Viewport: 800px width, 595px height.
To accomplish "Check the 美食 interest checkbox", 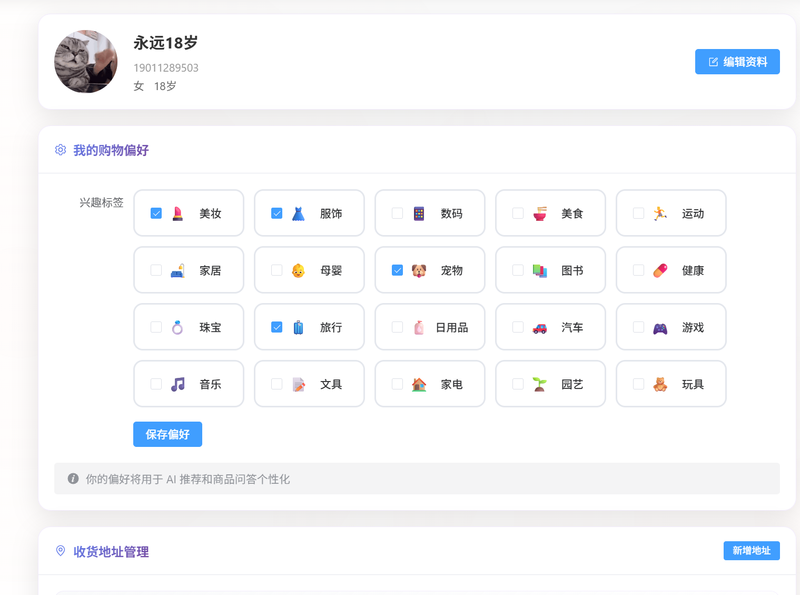I will pyautogui.click(x=518, y=213).
